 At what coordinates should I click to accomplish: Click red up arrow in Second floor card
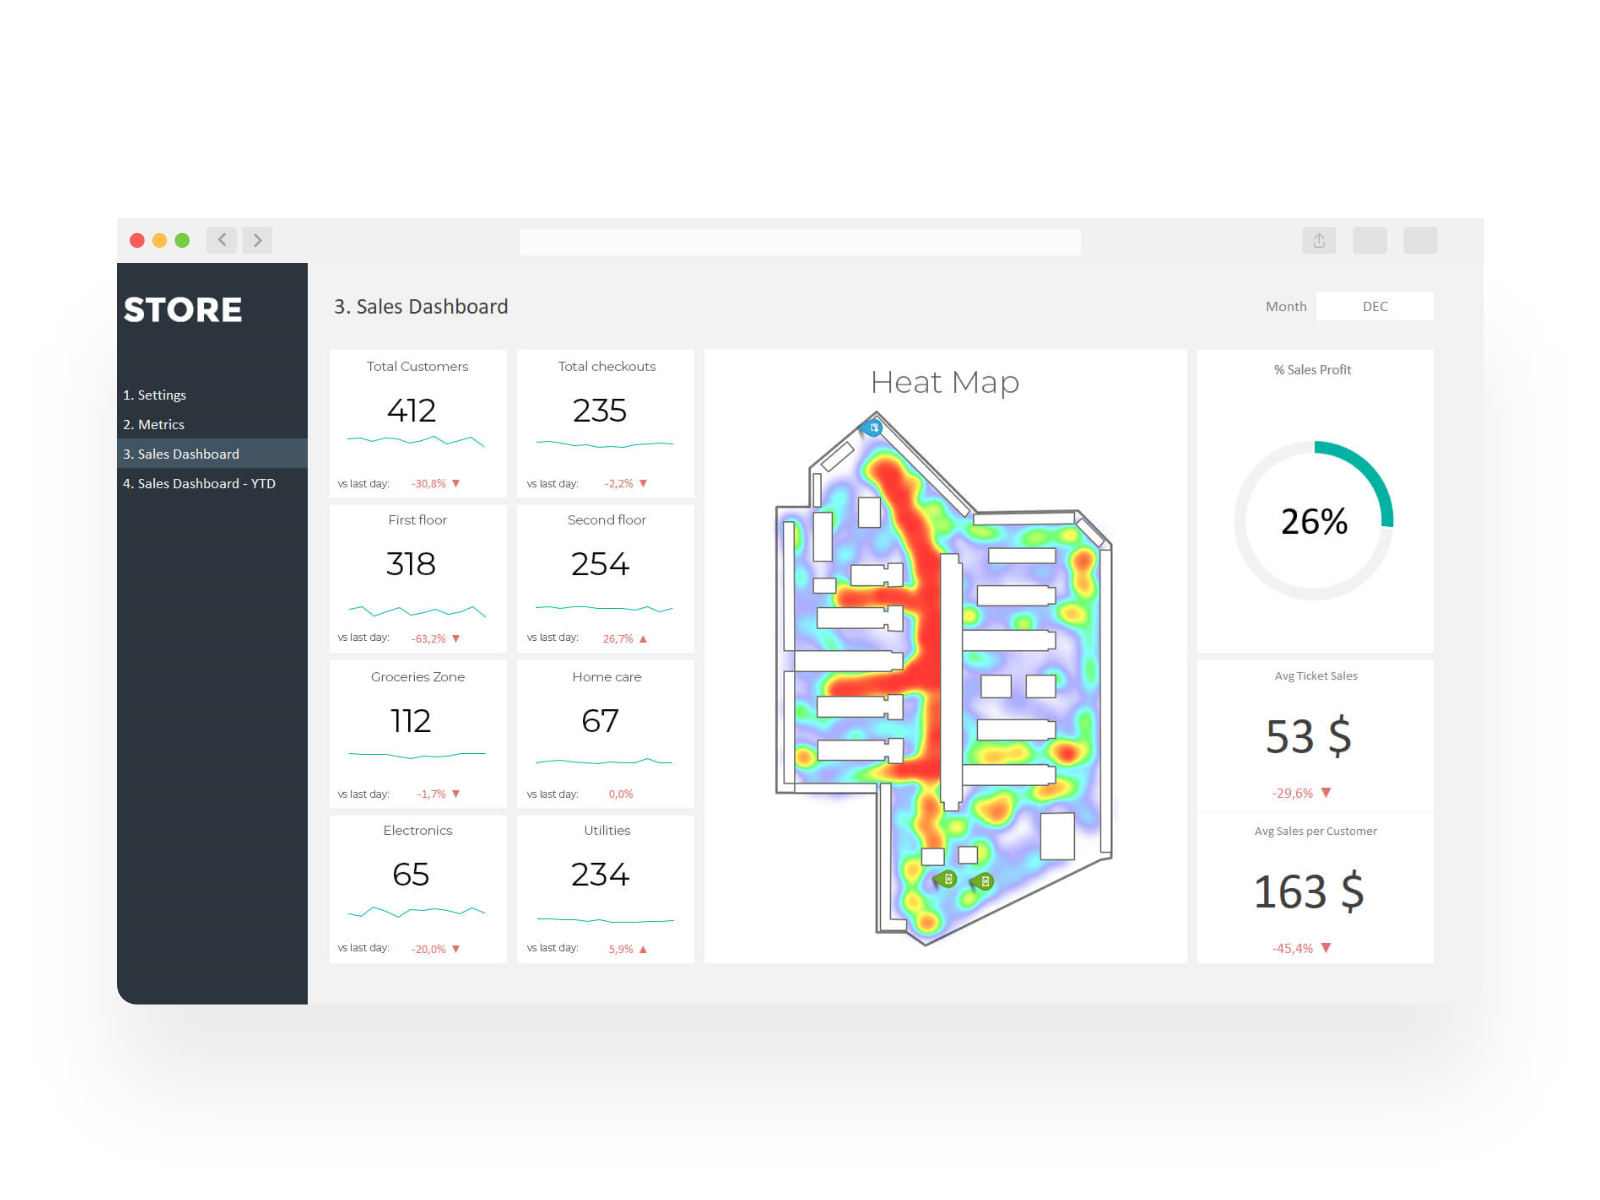click(x=643, y=639)
